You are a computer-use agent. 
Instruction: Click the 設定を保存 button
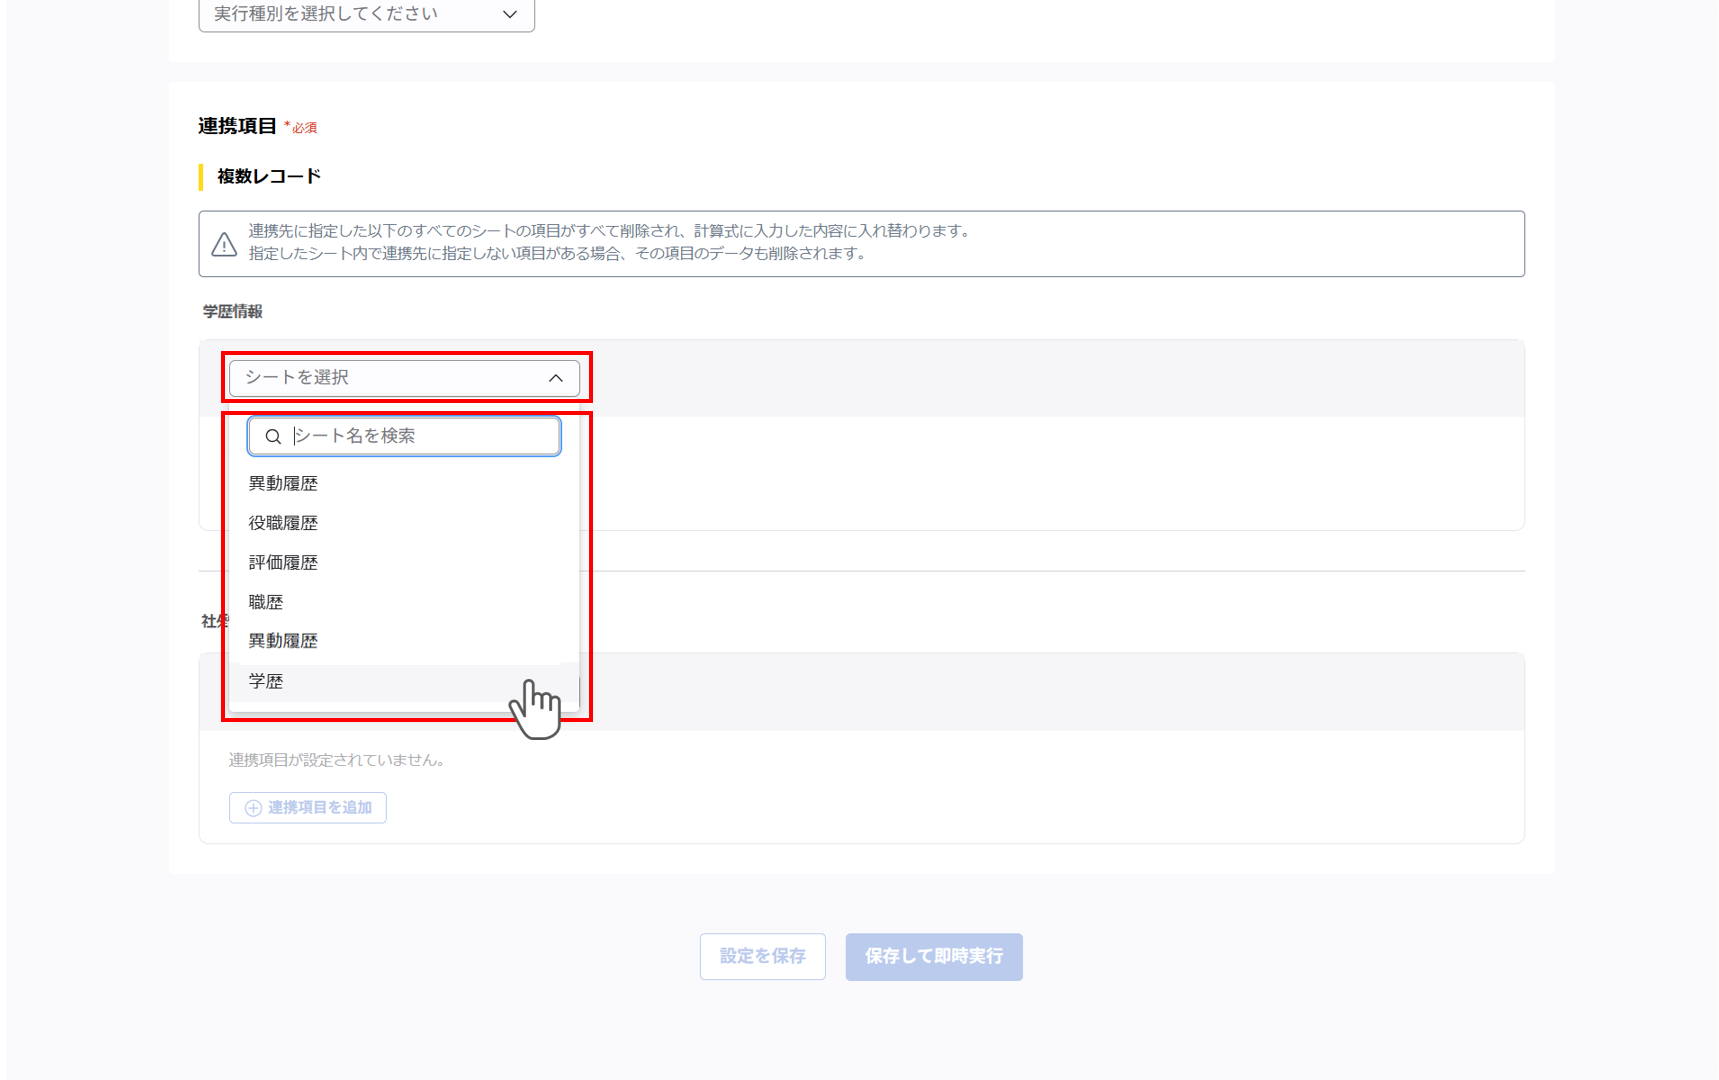762,957
